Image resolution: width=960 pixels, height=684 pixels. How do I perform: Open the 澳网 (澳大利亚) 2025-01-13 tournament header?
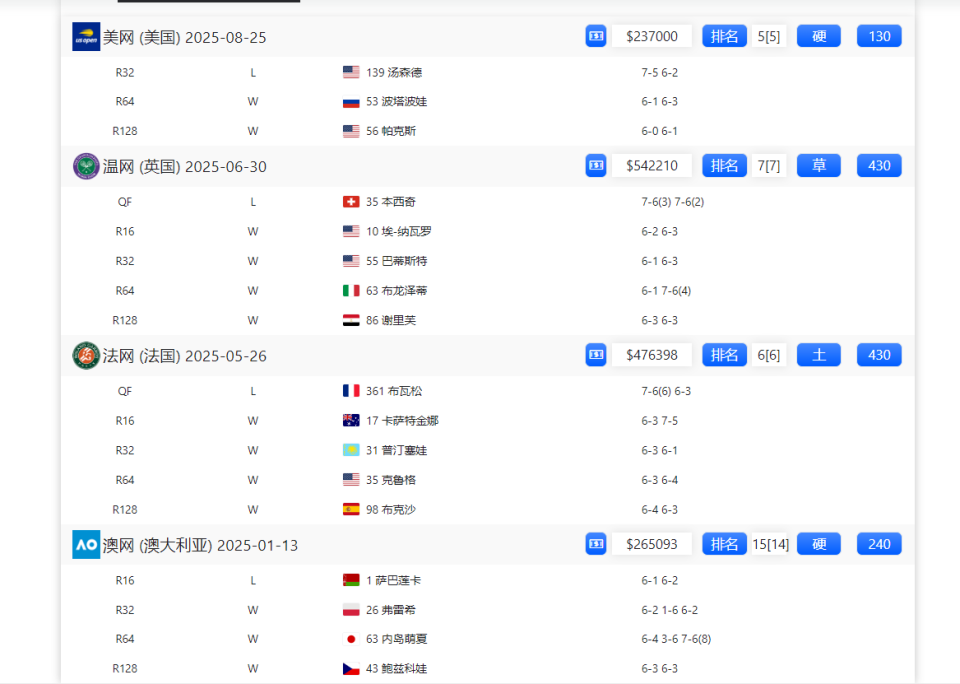(200, 545)
